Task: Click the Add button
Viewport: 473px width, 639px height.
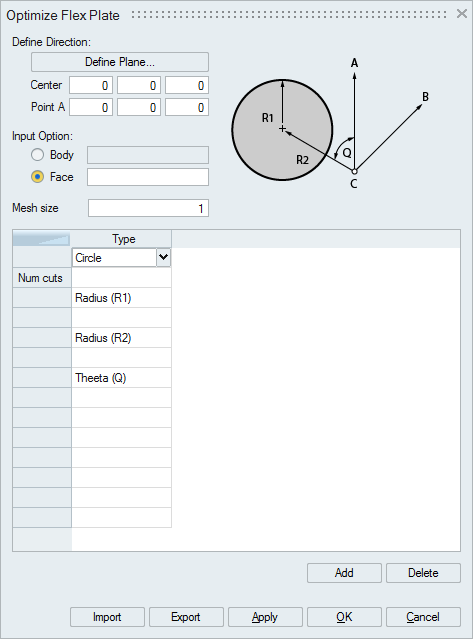Action: tap(344, 573)
